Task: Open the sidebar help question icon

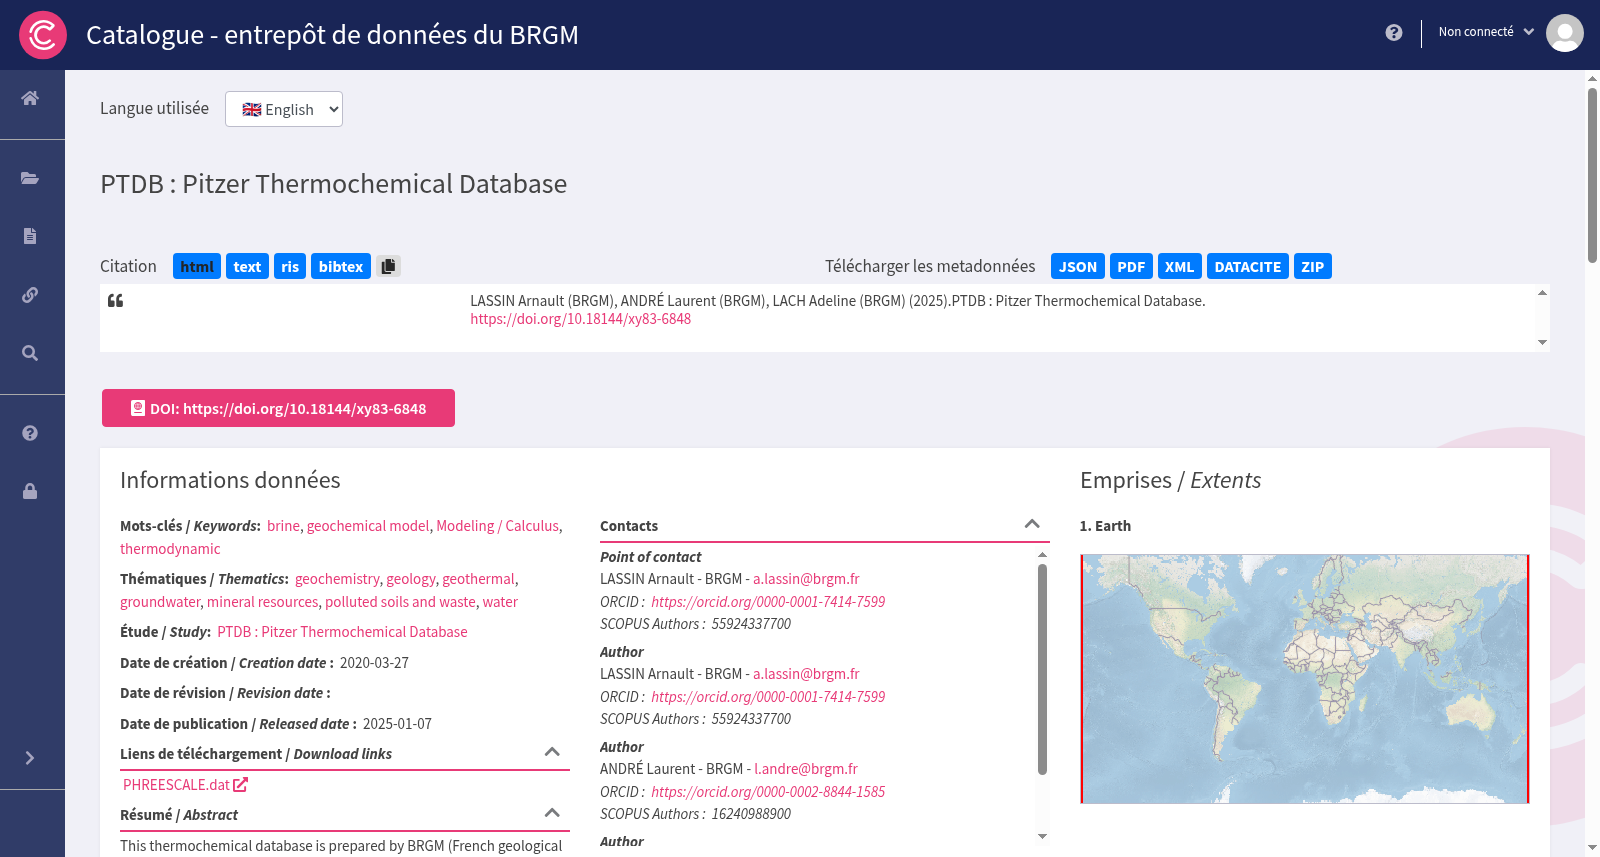Action: [30, 433]
